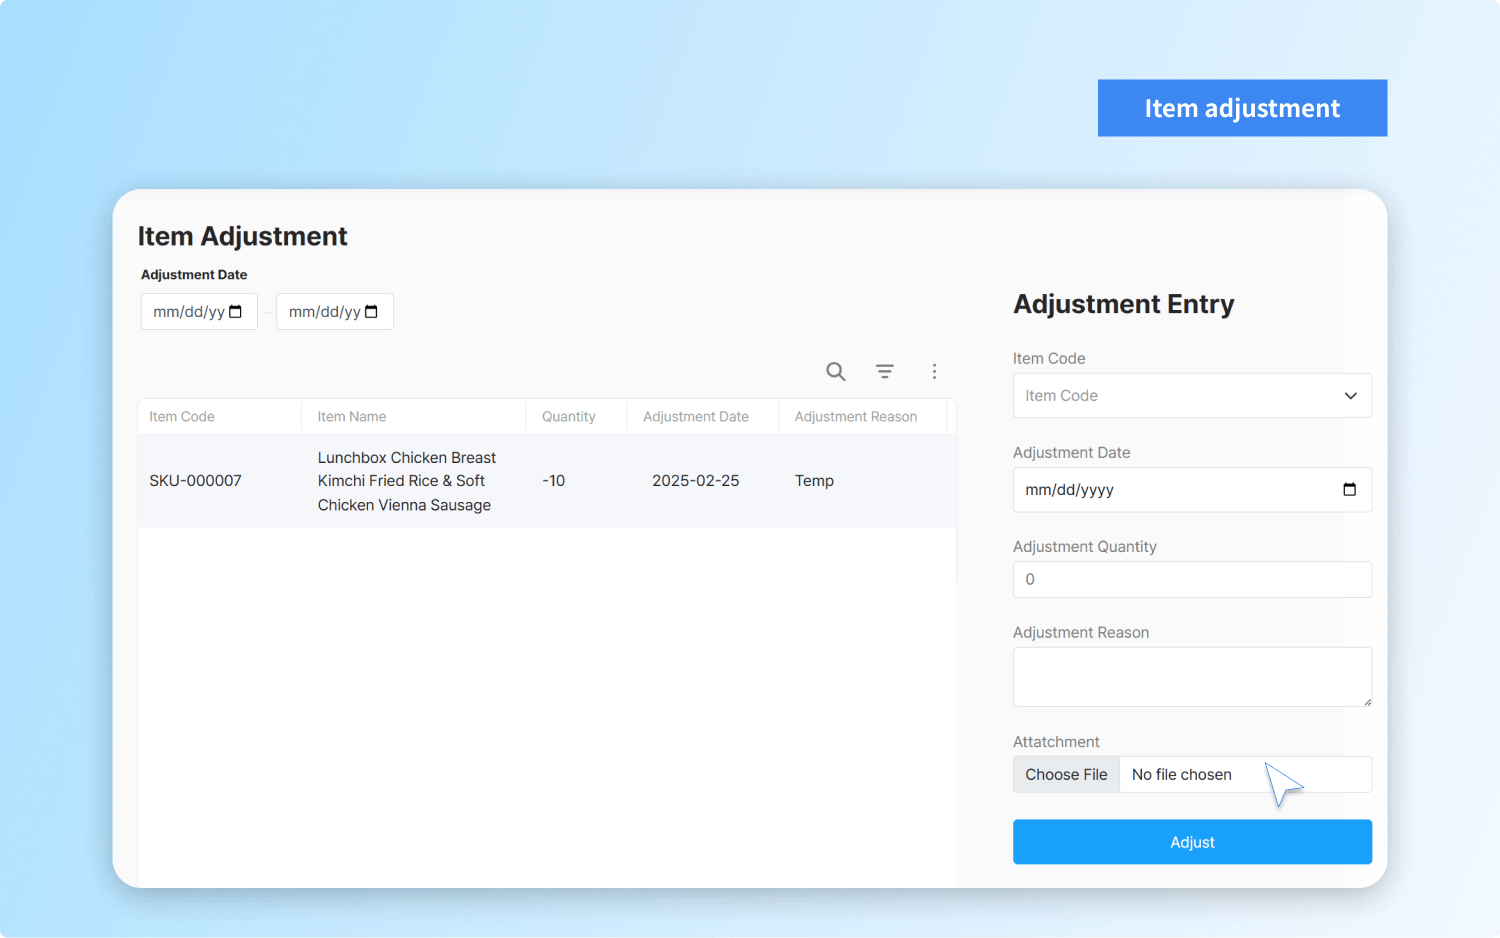Click the Lunchbox Chicken Breast item name
The width and height of the screenshot is (1500, 938).
click(x=407, y=481)
